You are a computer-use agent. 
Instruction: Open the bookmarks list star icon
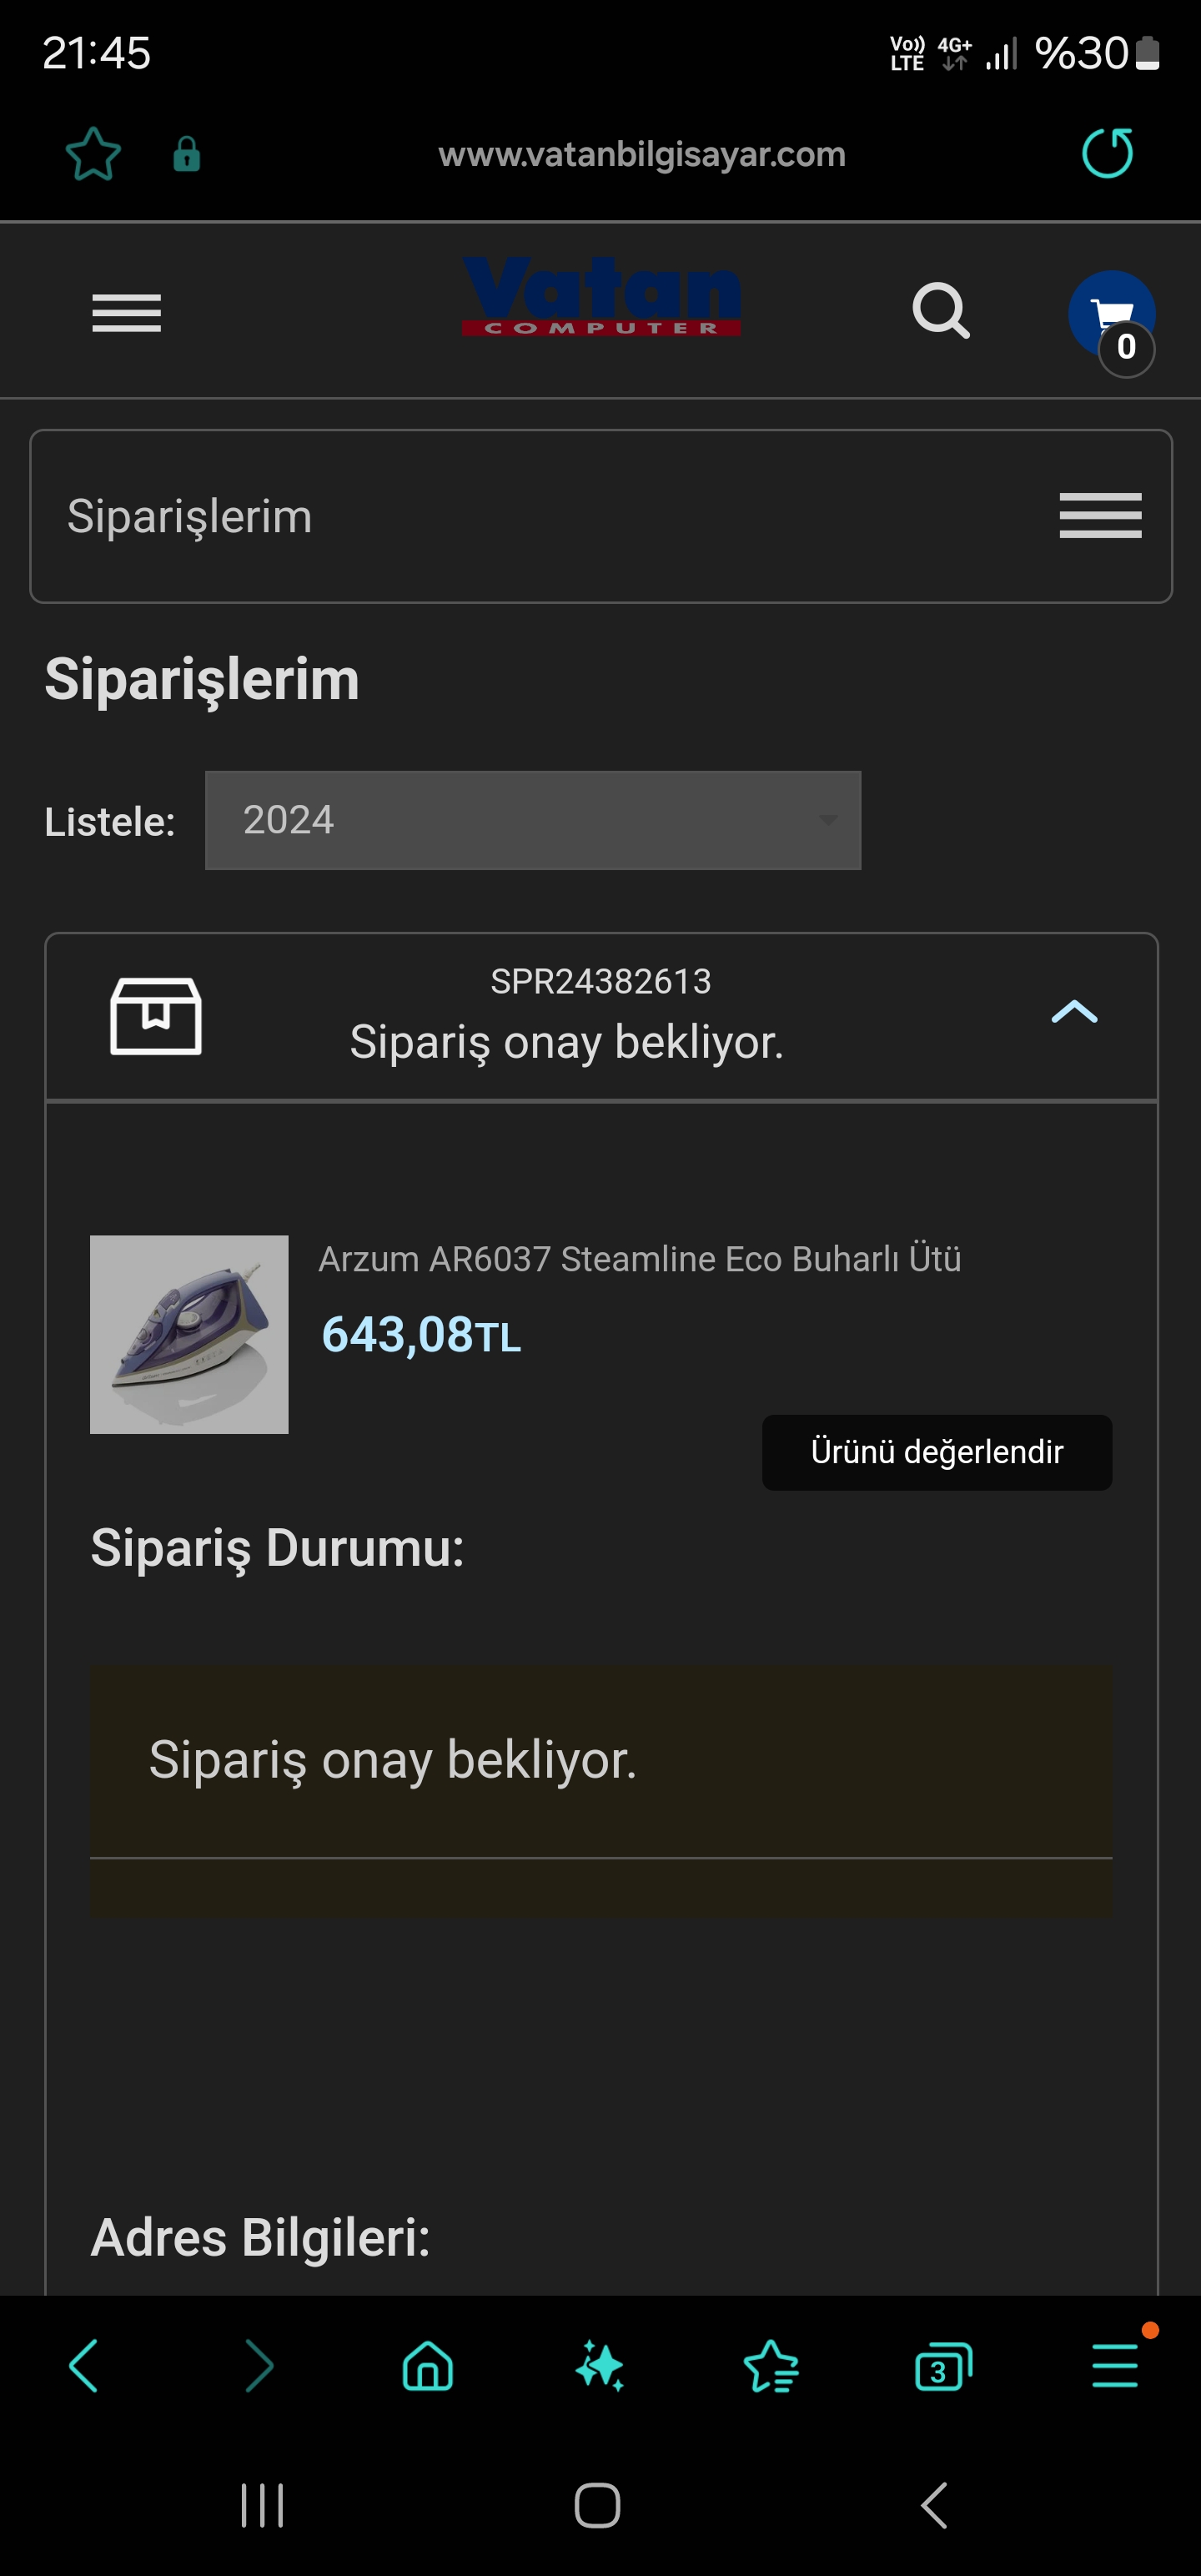[771, 2366]
